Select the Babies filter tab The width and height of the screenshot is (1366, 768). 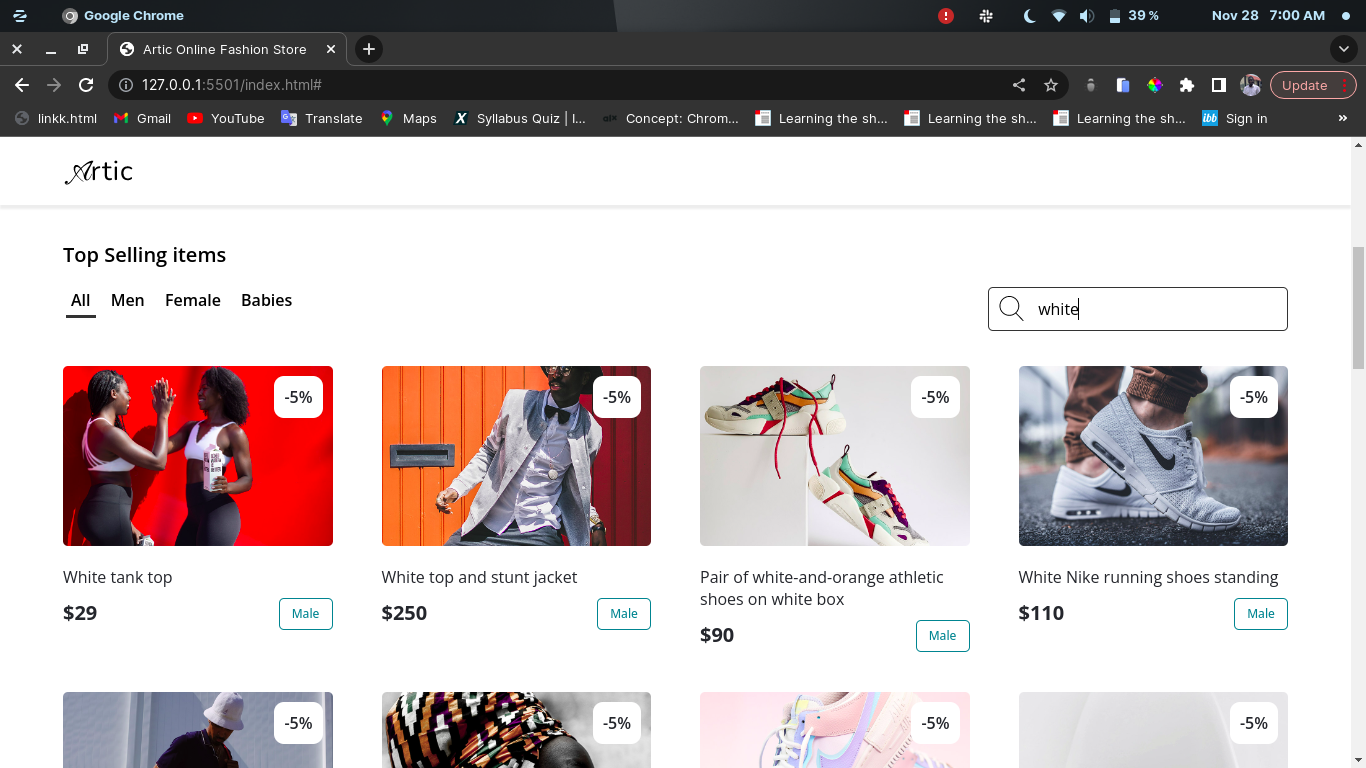coord(266,300)
